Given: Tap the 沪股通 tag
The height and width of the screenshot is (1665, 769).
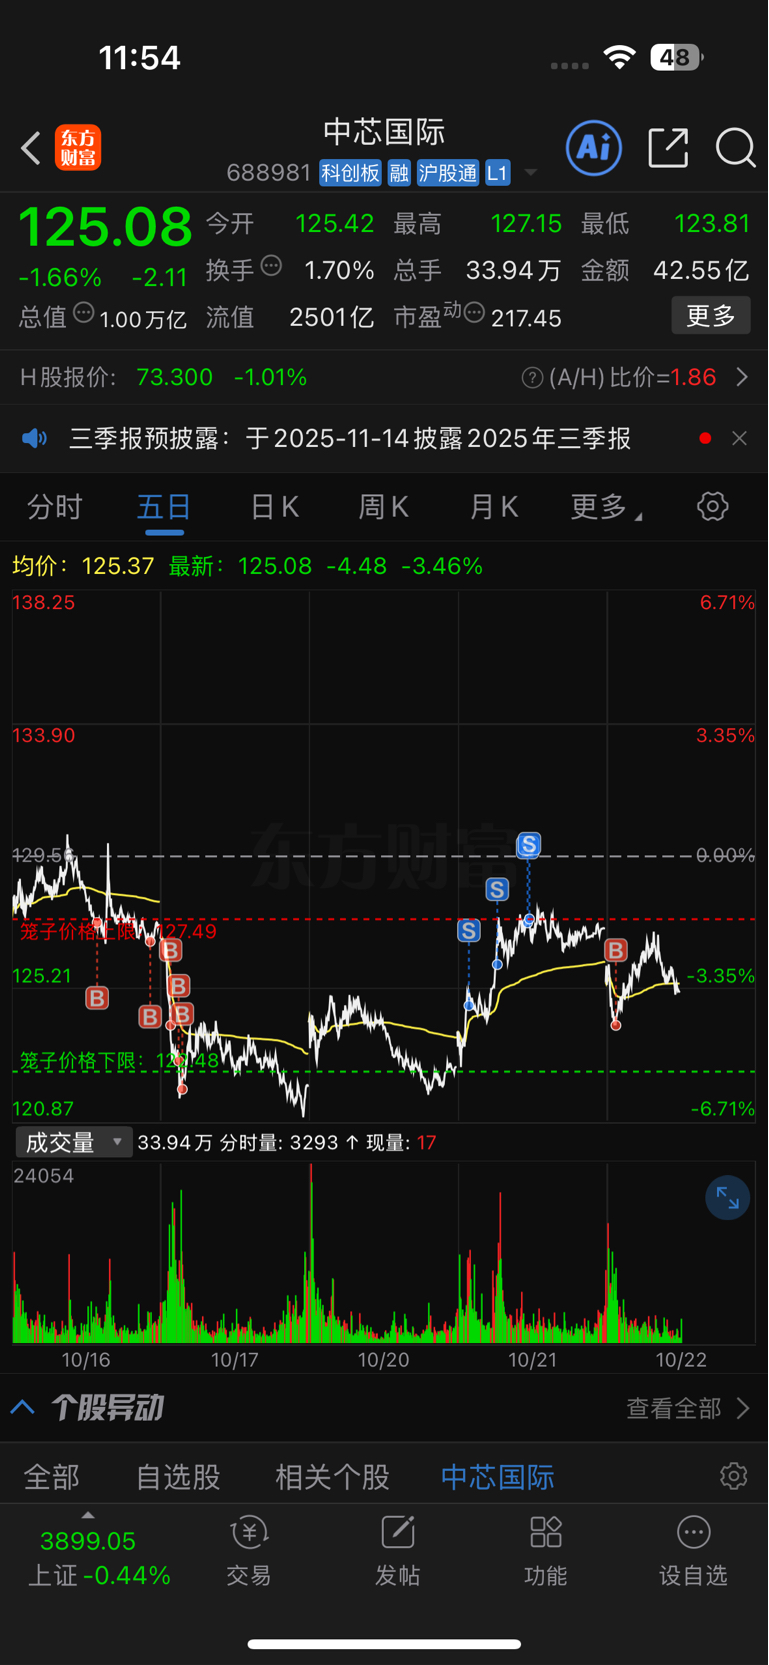Looking at the screenshot, I should tap(448, 173).
